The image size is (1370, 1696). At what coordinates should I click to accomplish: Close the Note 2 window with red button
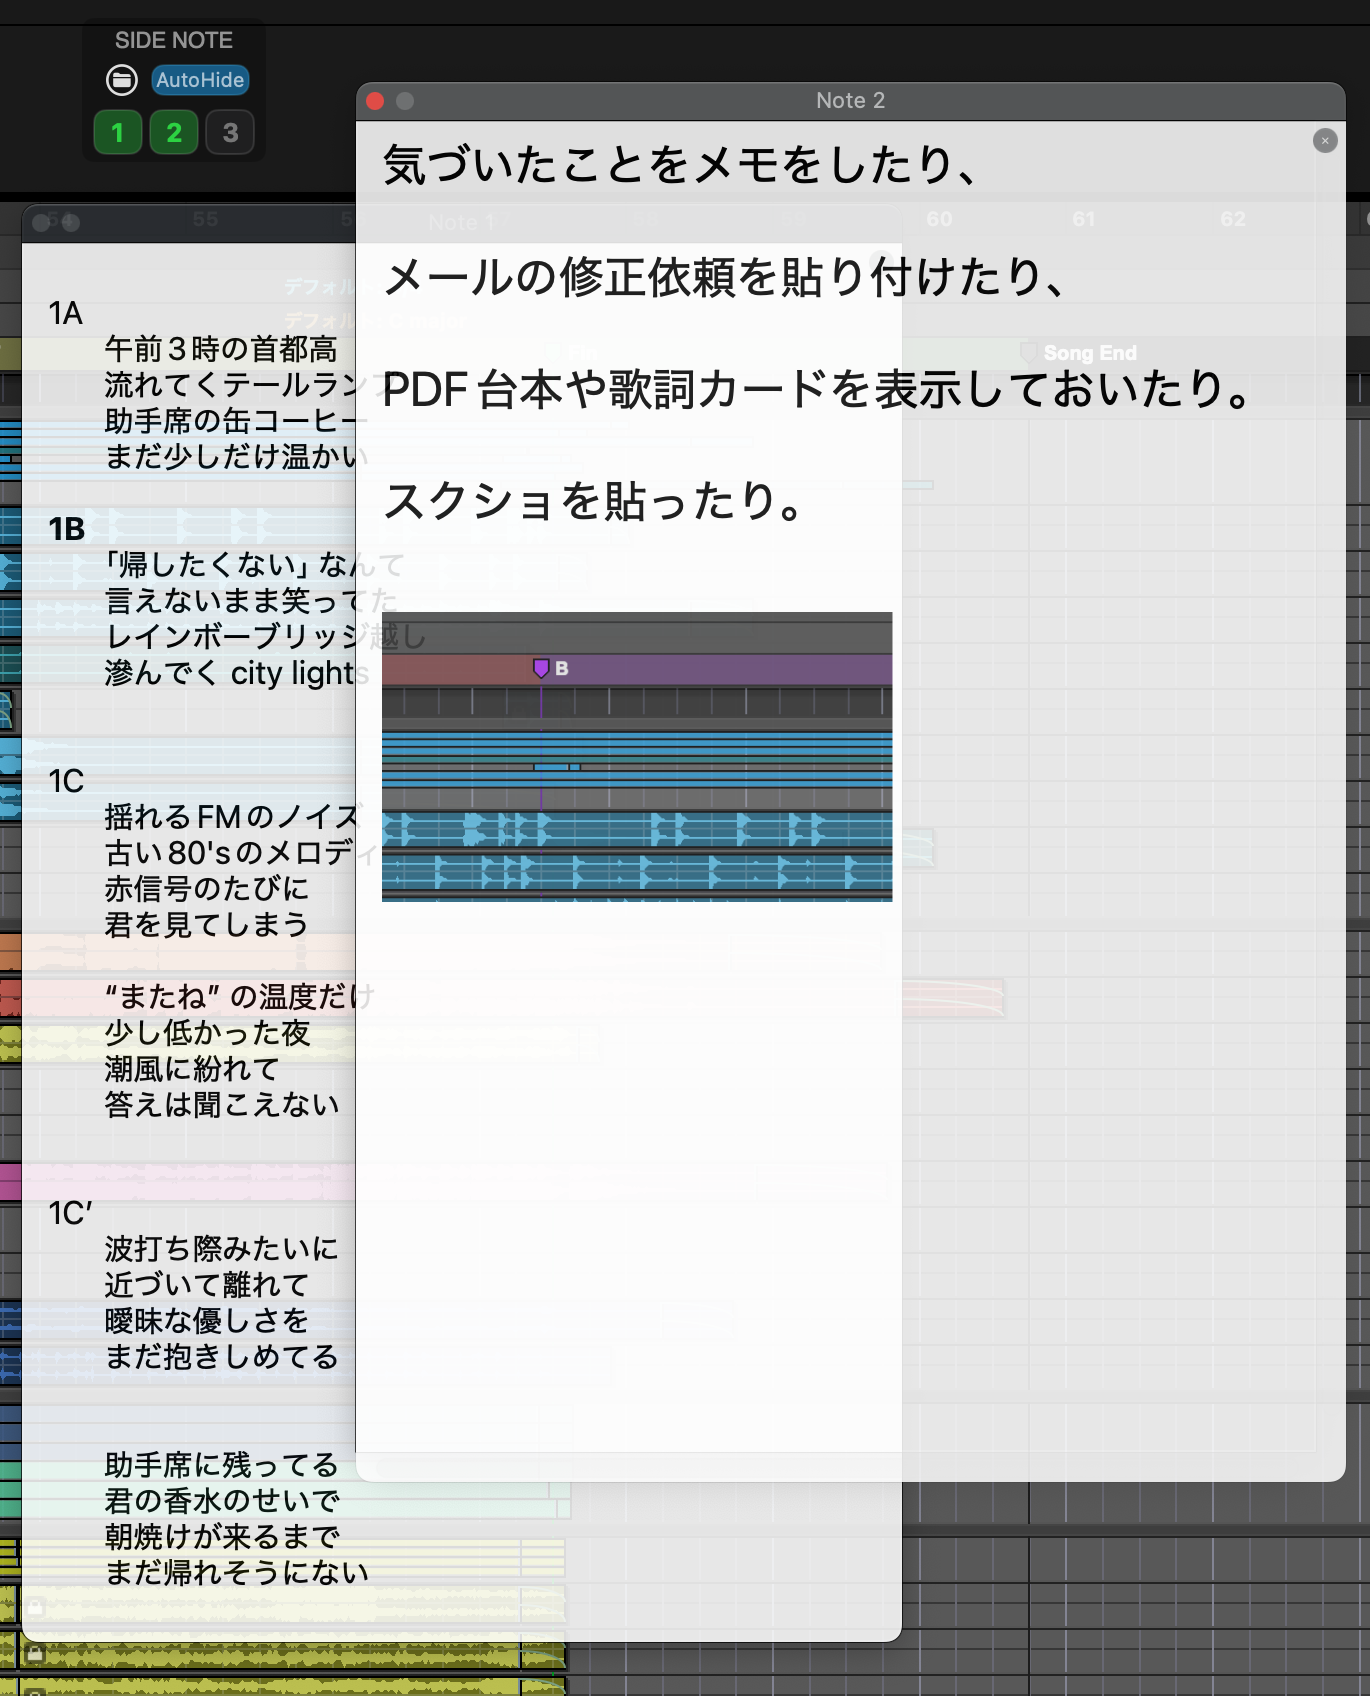pos(376,101)
